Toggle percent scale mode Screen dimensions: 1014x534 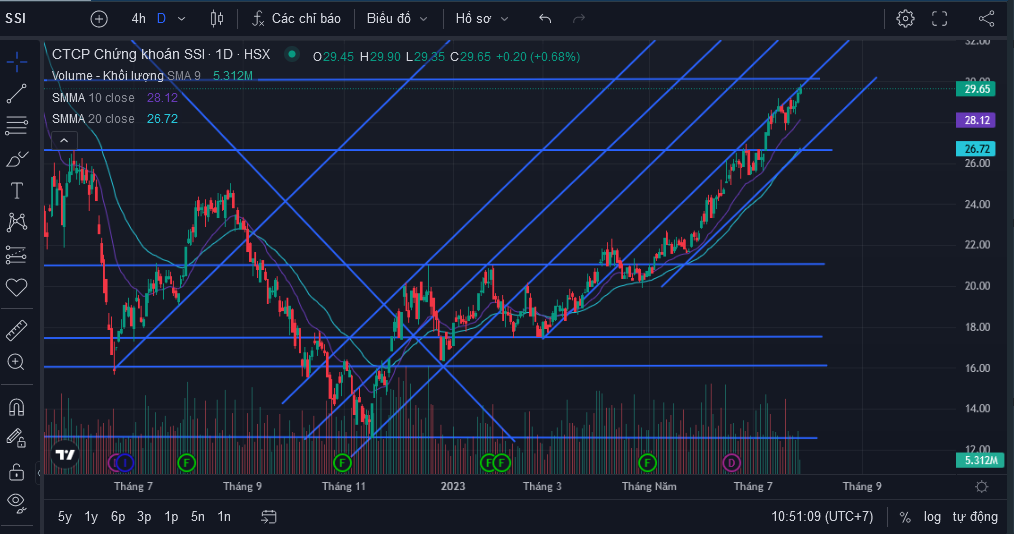905,517
